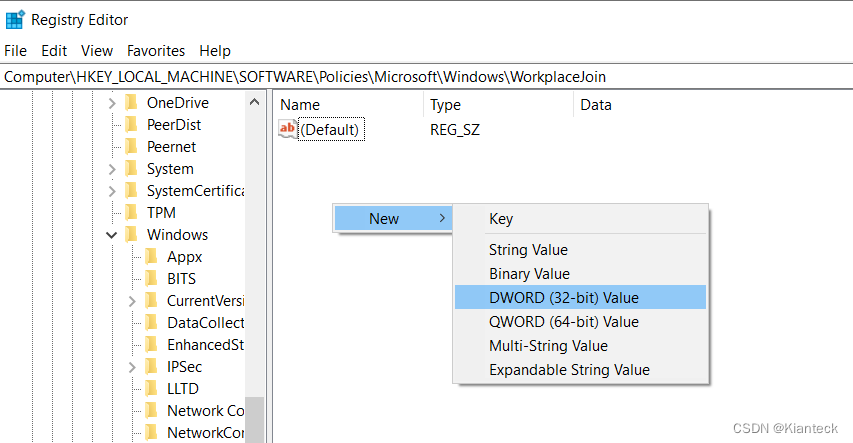Click the SystemCertificates folder icon
Viewport: 853px width, 443px height.
pos(131,190)
